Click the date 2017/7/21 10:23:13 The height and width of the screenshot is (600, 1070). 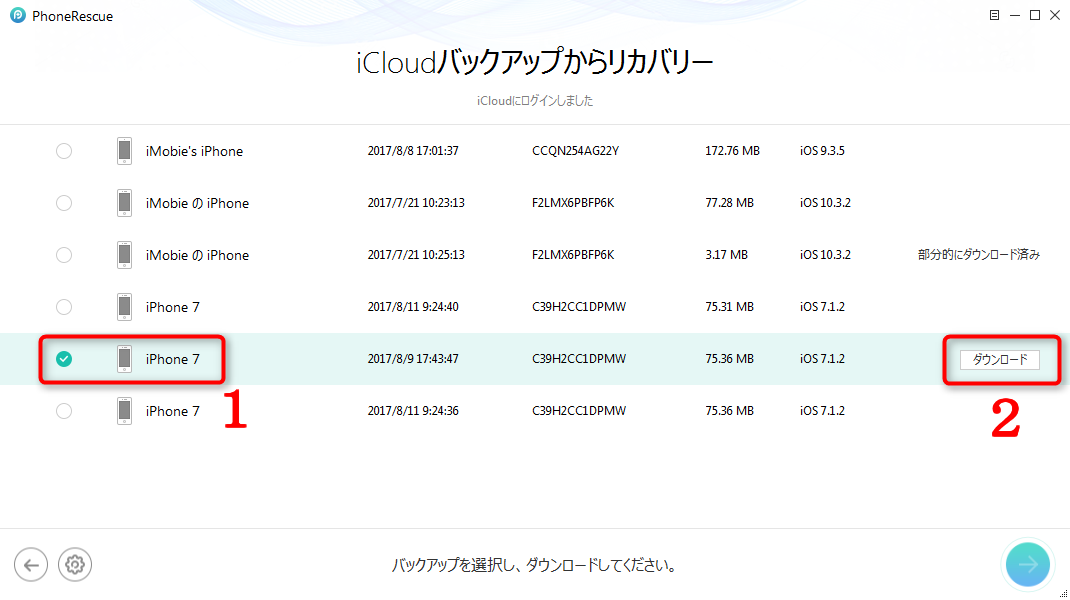tap(416, 203)
